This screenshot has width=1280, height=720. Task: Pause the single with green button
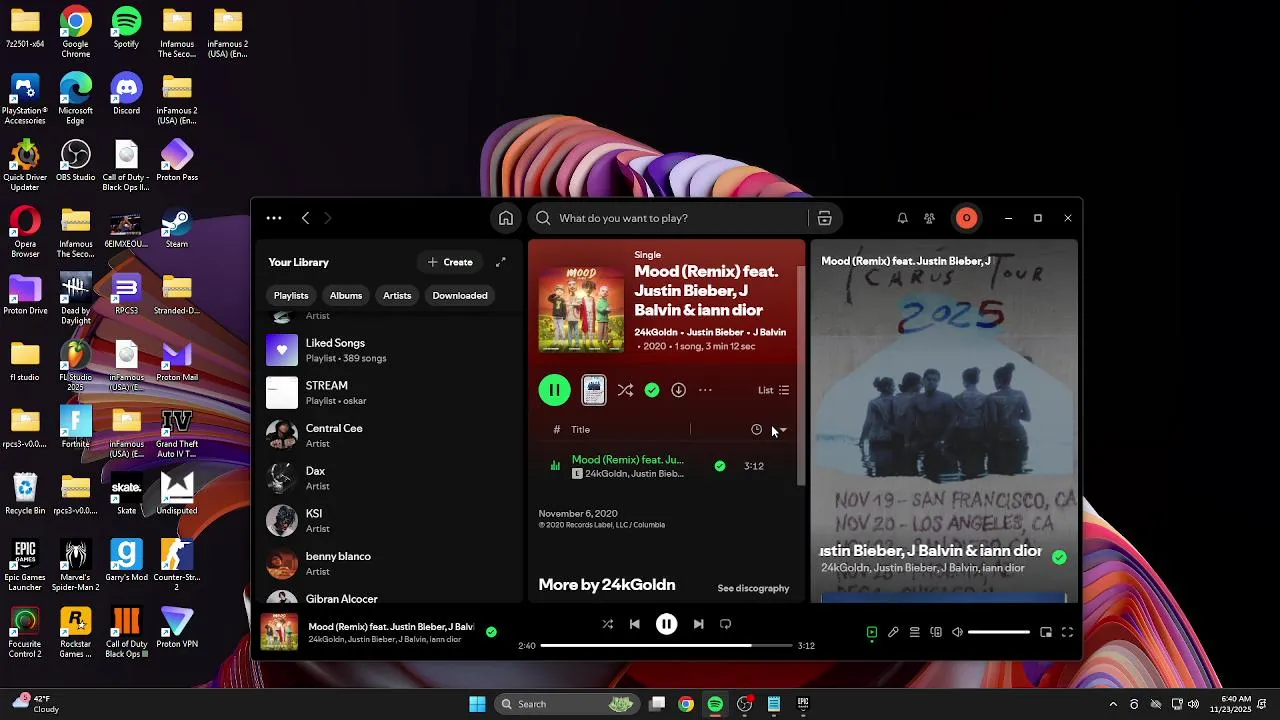point(554,390)
